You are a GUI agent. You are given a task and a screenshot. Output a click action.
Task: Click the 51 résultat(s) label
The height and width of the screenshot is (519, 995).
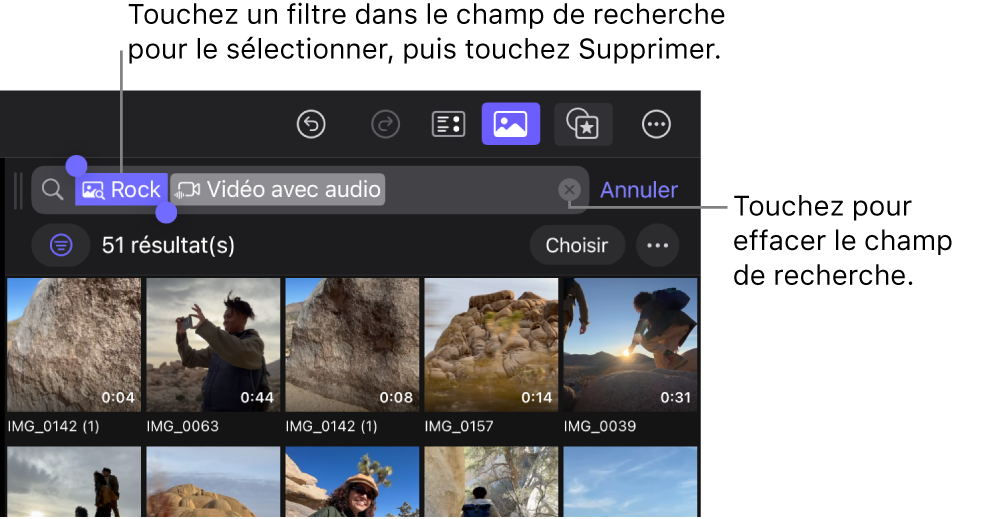click(168, 246)
